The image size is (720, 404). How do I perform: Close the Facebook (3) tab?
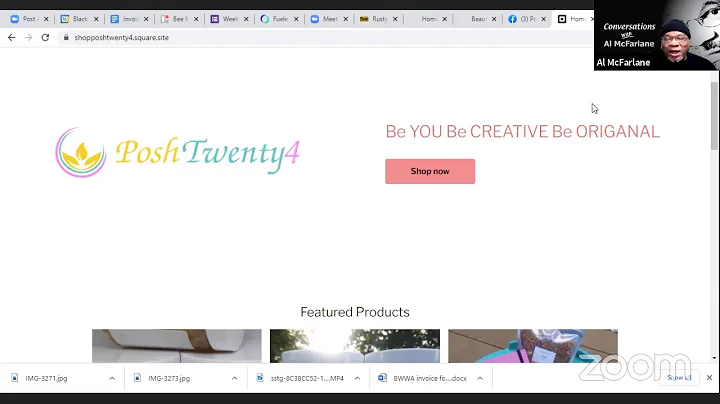(544, 19)
